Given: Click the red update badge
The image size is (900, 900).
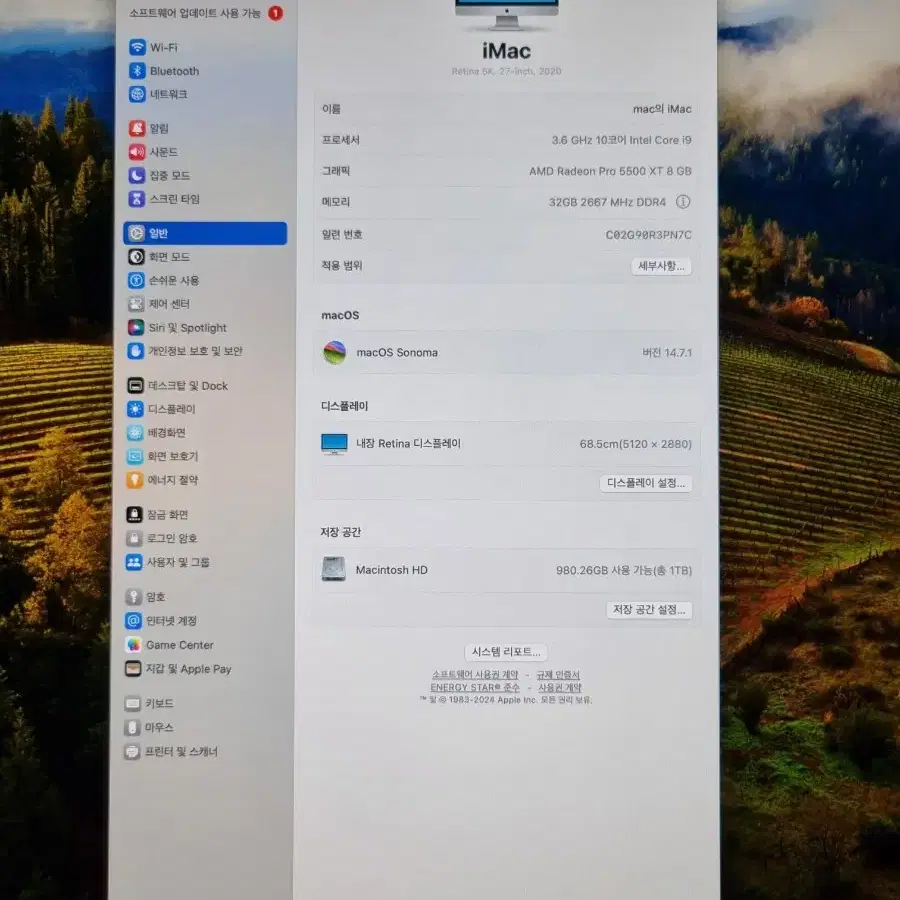Looking at the screenshot, I should 276,13.
